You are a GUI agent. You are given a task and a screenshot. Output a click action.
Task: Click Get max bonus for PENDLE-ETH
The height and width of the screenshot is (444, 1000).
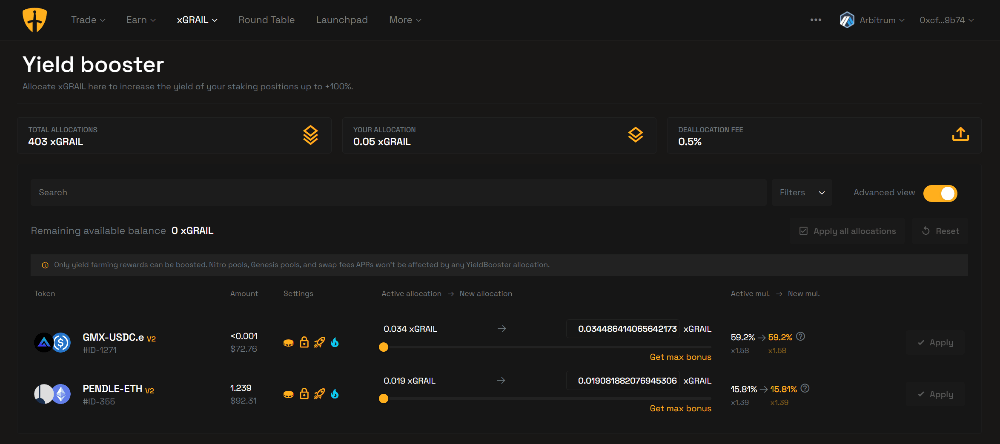[x=680, y=408]
